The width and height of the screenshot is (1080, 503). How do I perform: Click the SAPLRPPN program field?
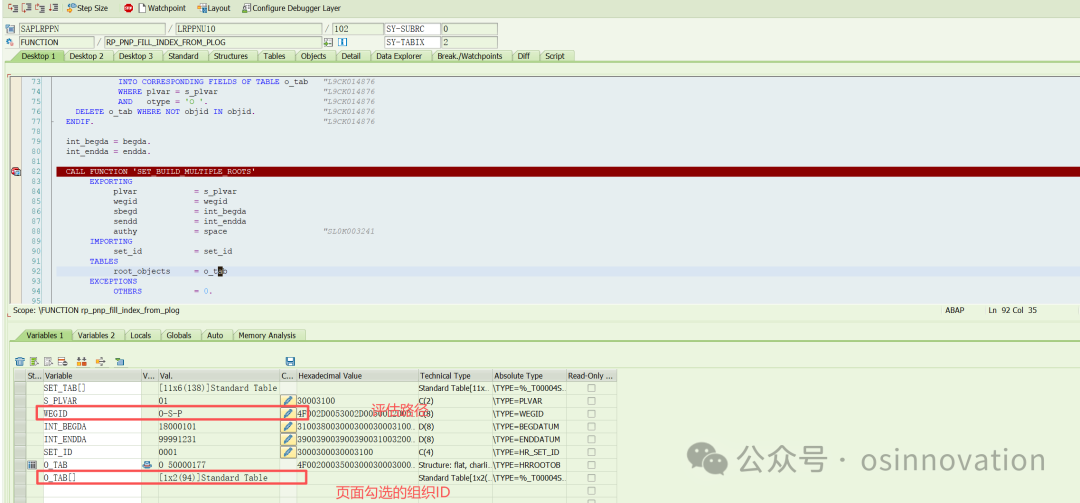coord(92,29)
